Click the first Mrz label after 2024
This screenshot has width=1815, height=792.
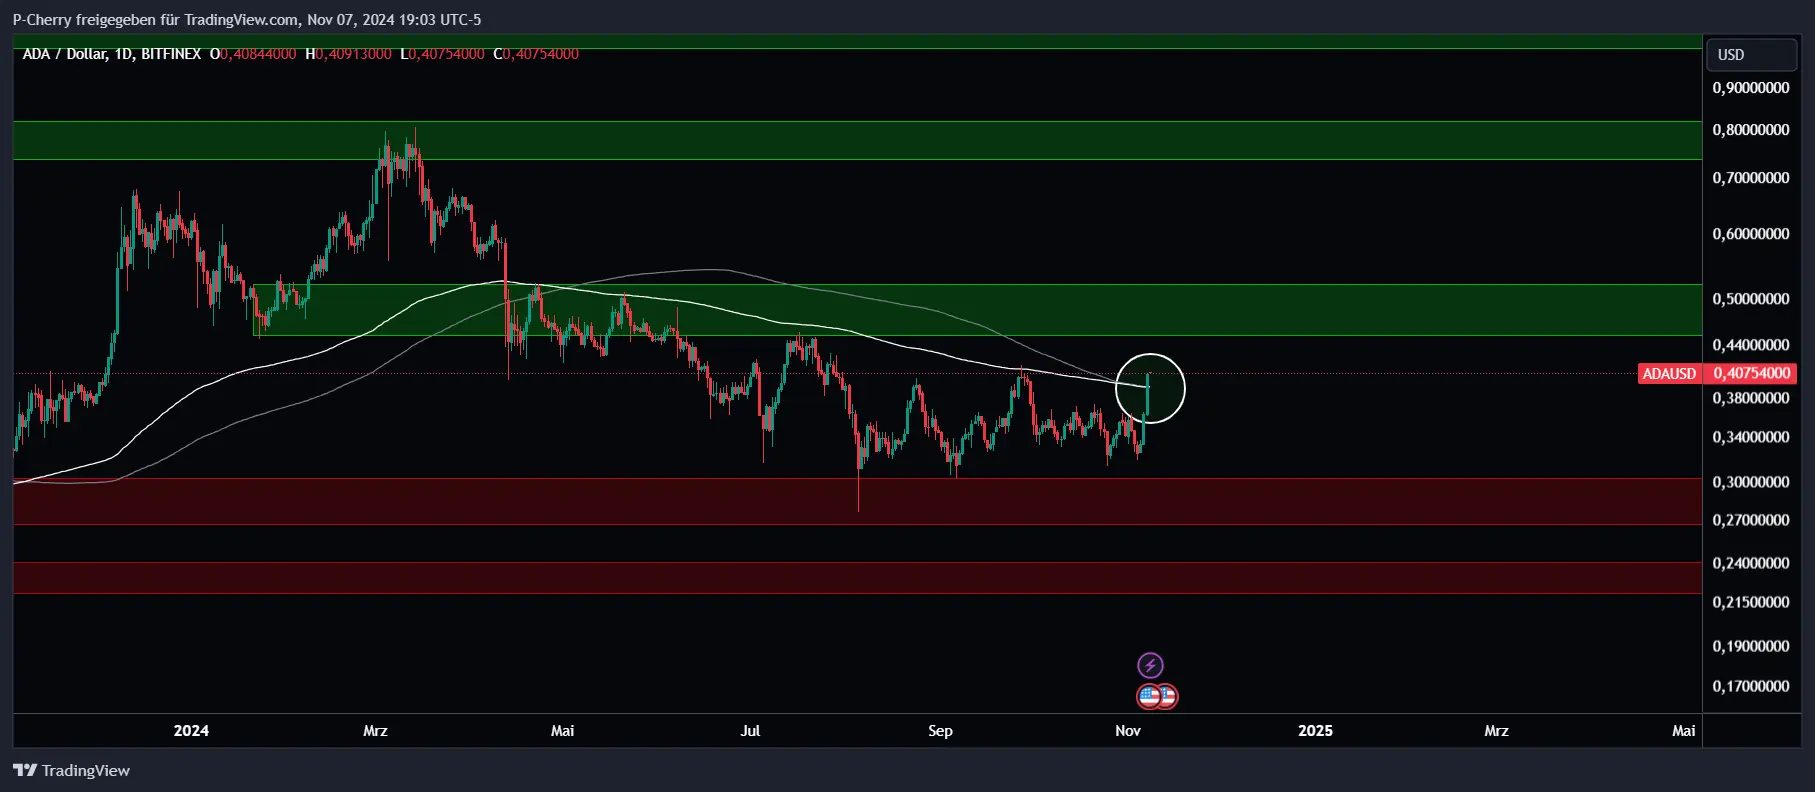375,731
